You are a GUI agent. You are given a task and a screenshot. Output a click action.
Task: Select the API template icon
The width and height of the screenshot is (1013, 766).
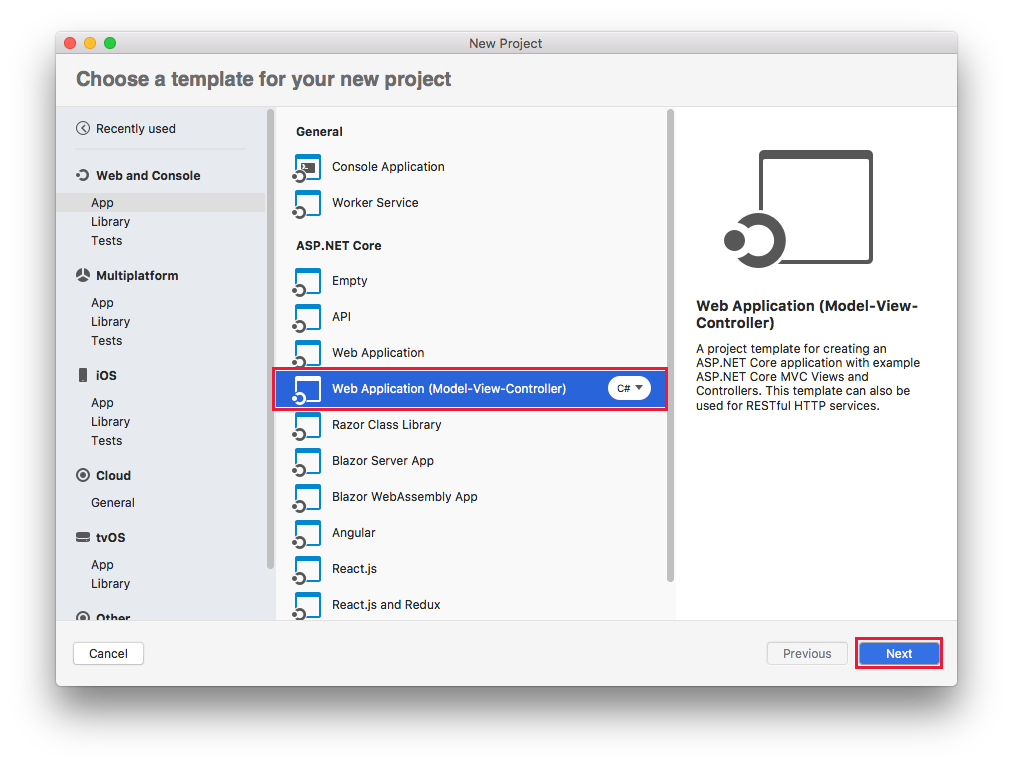click(306, 317)
